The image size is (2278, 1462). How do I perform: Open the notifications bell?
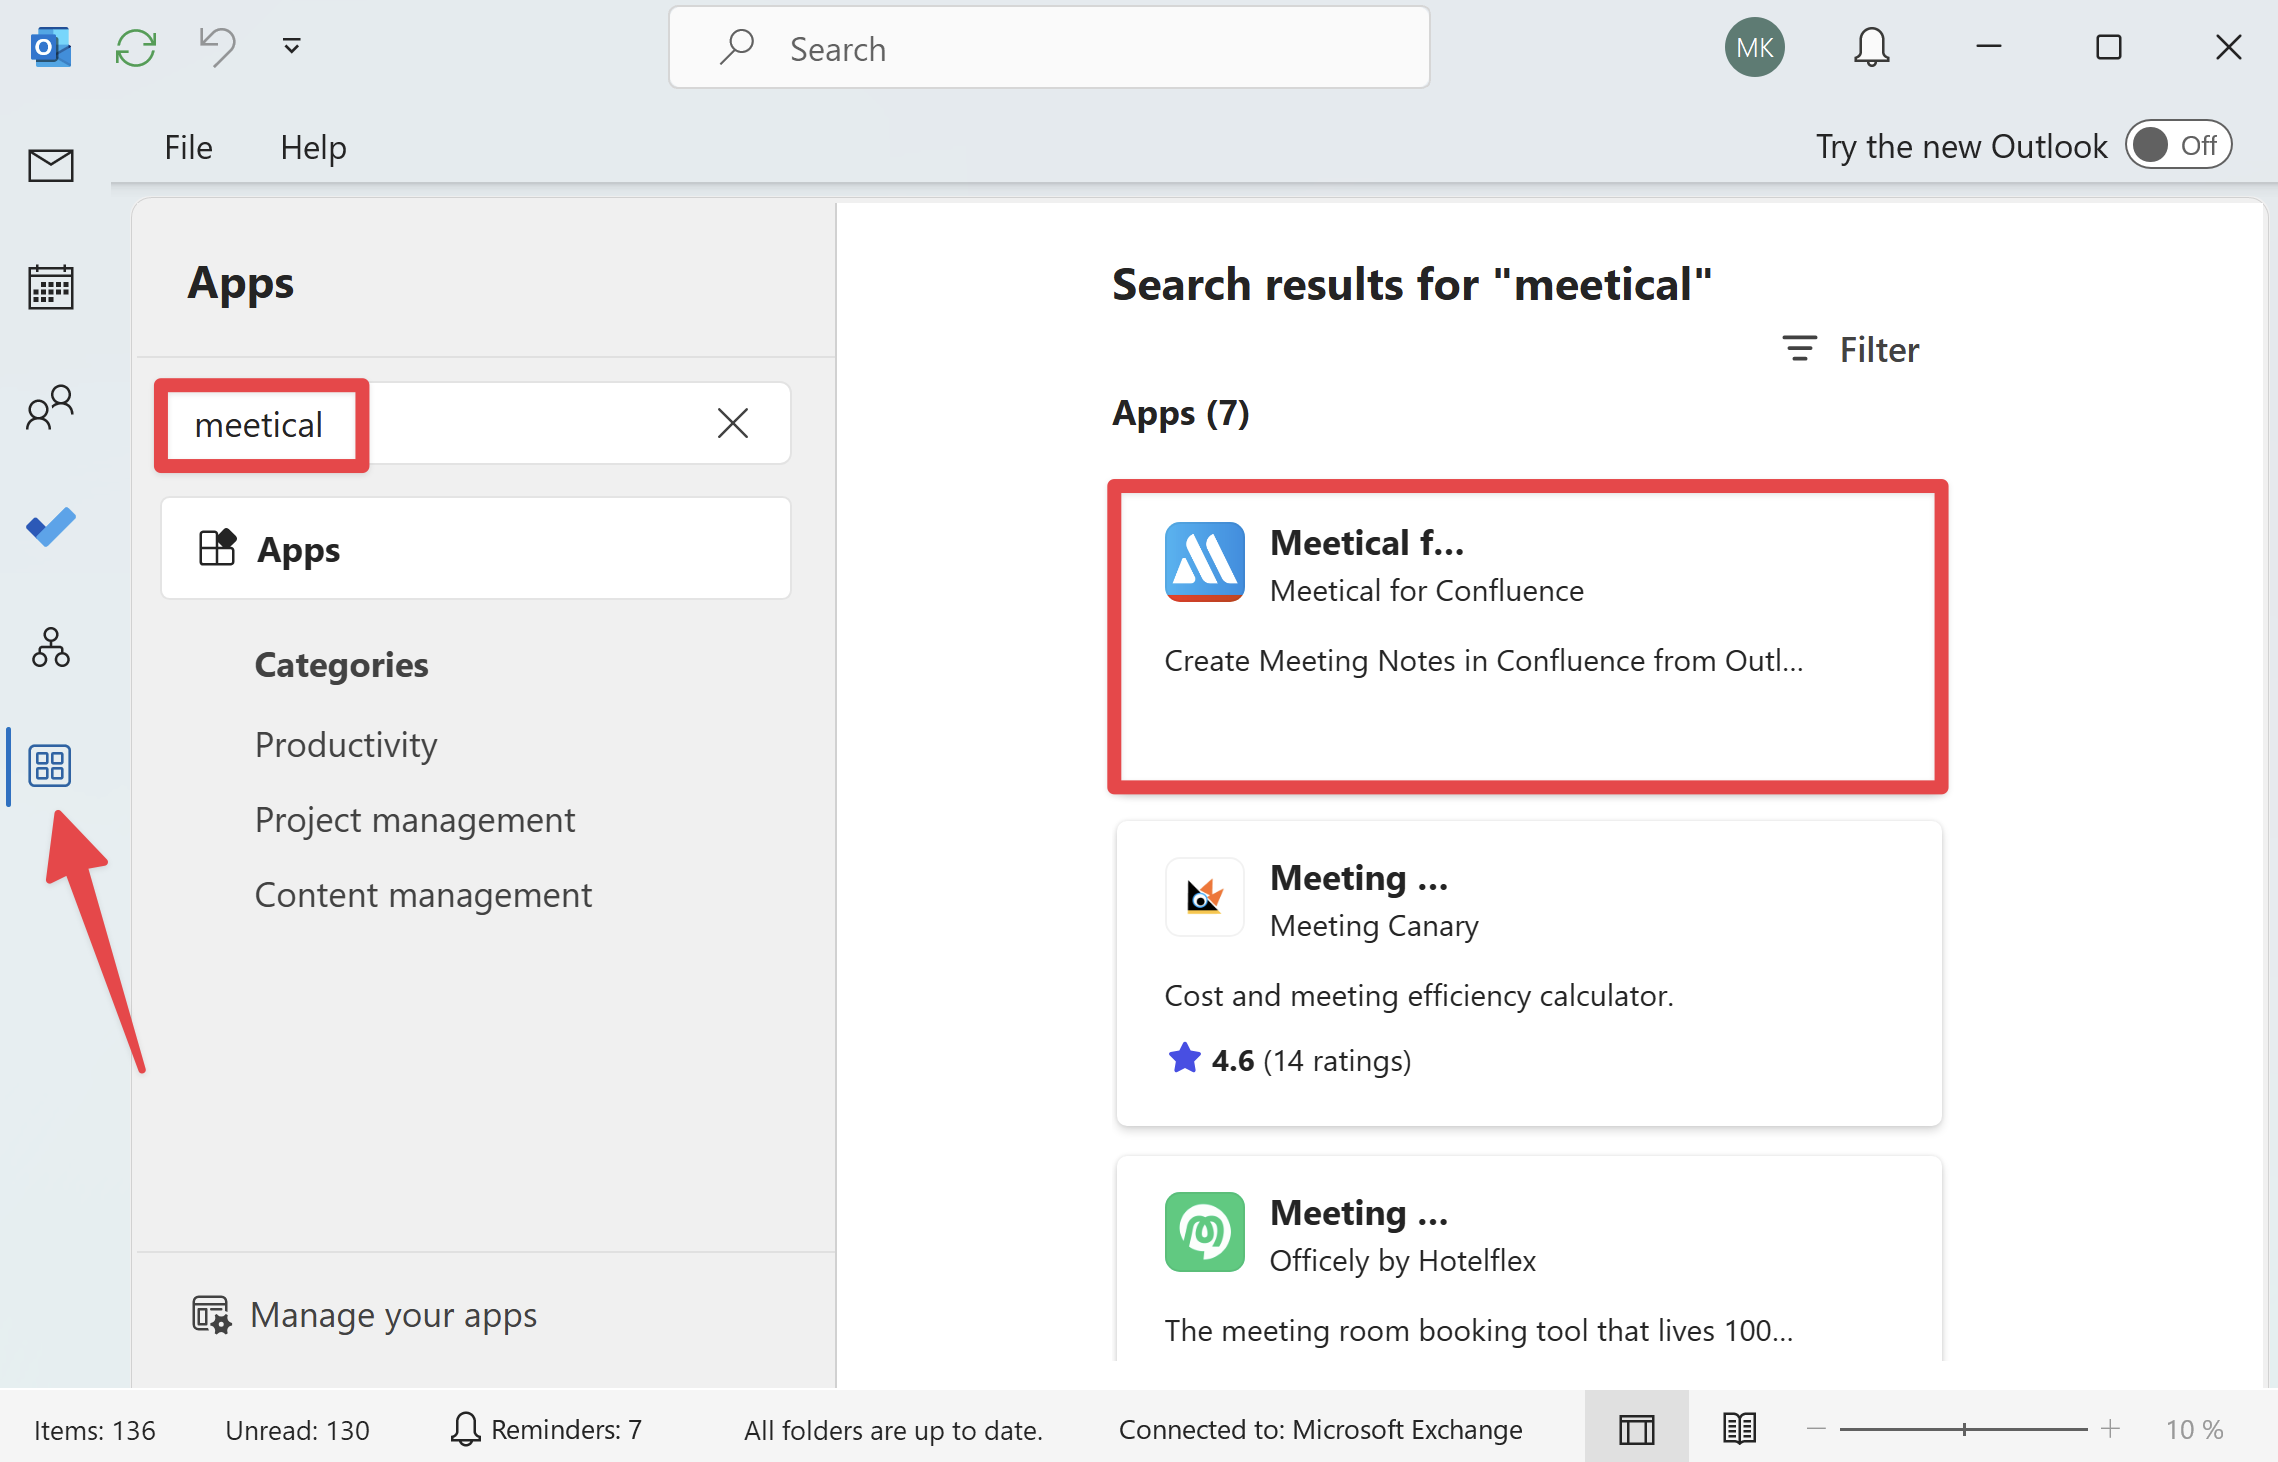pos(1871,47)
